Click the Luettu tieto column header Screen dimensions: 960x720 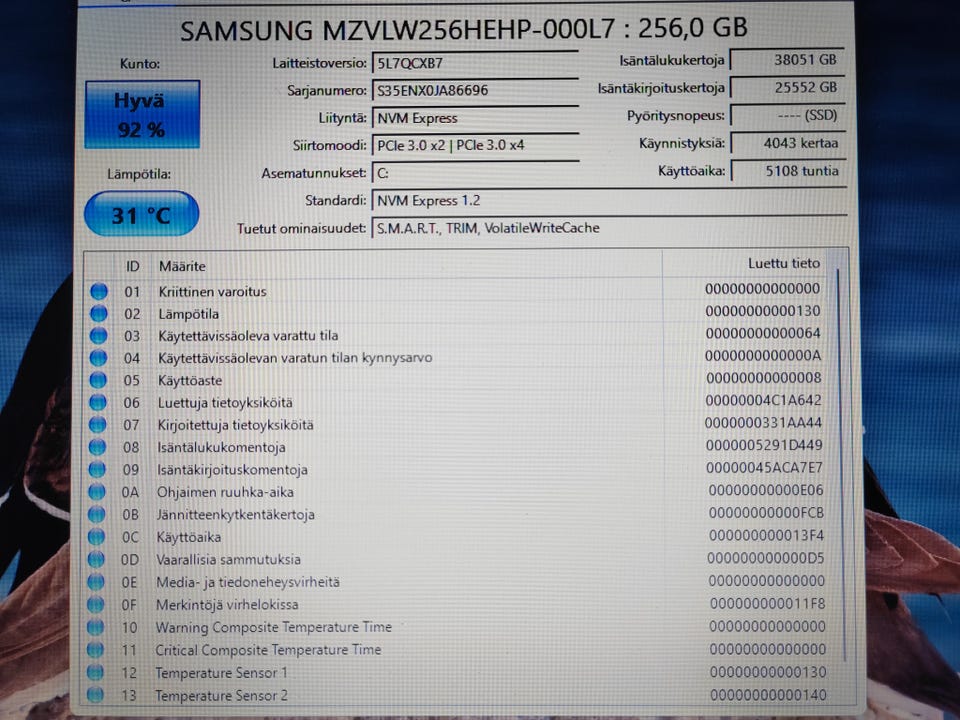coord(784,263)
